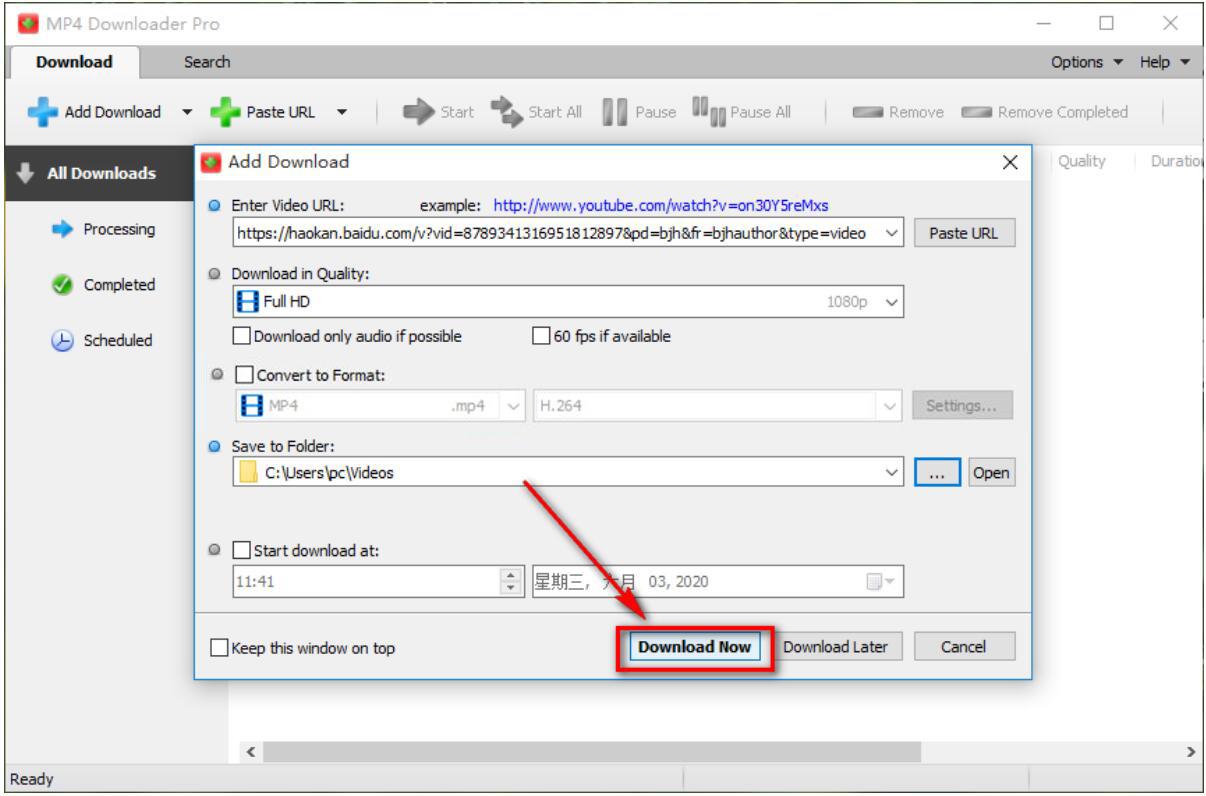Click the browse folder ... button

pyautogui.click(x=937, y=473)
